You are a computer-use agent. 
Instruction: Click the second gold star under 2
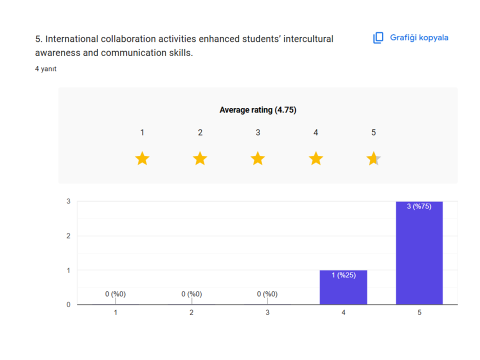(200, 158)
